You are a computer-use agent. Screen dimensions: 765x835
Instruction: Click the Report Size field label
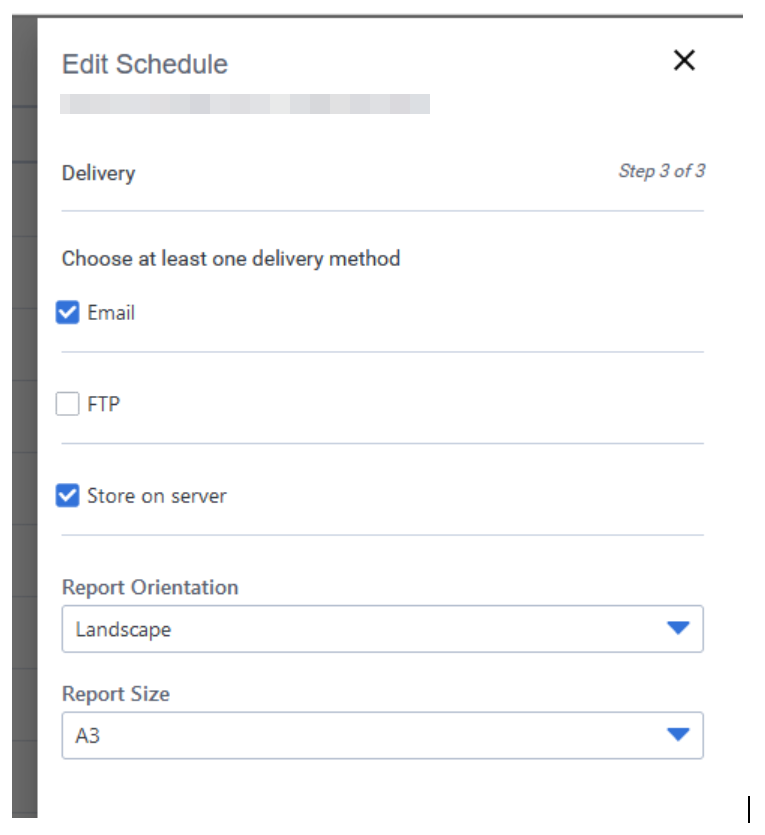[x=116, y=694]
